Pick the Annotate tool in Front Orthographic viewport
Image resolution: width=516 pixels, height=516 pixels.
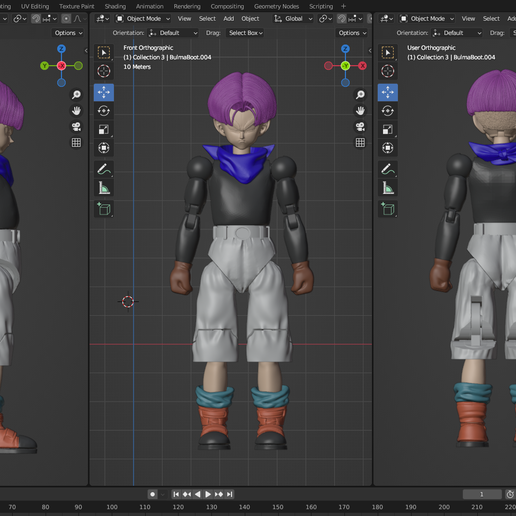click(x=104, y=169)
